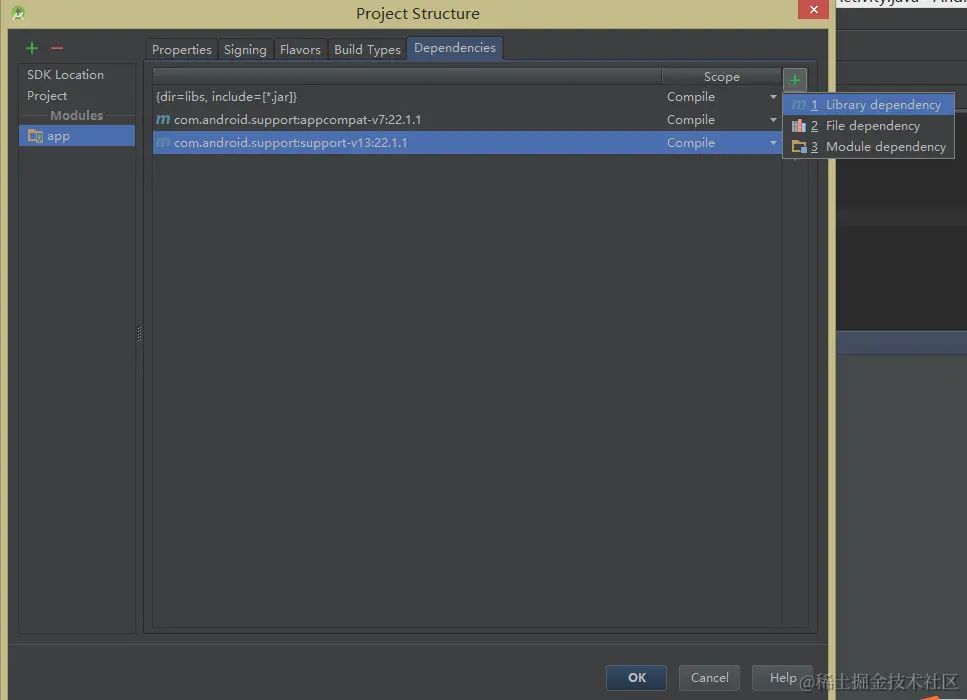This screenshot has width=967, height=700.
Task: Select the Dependencies tab
Action: (455, 48)
